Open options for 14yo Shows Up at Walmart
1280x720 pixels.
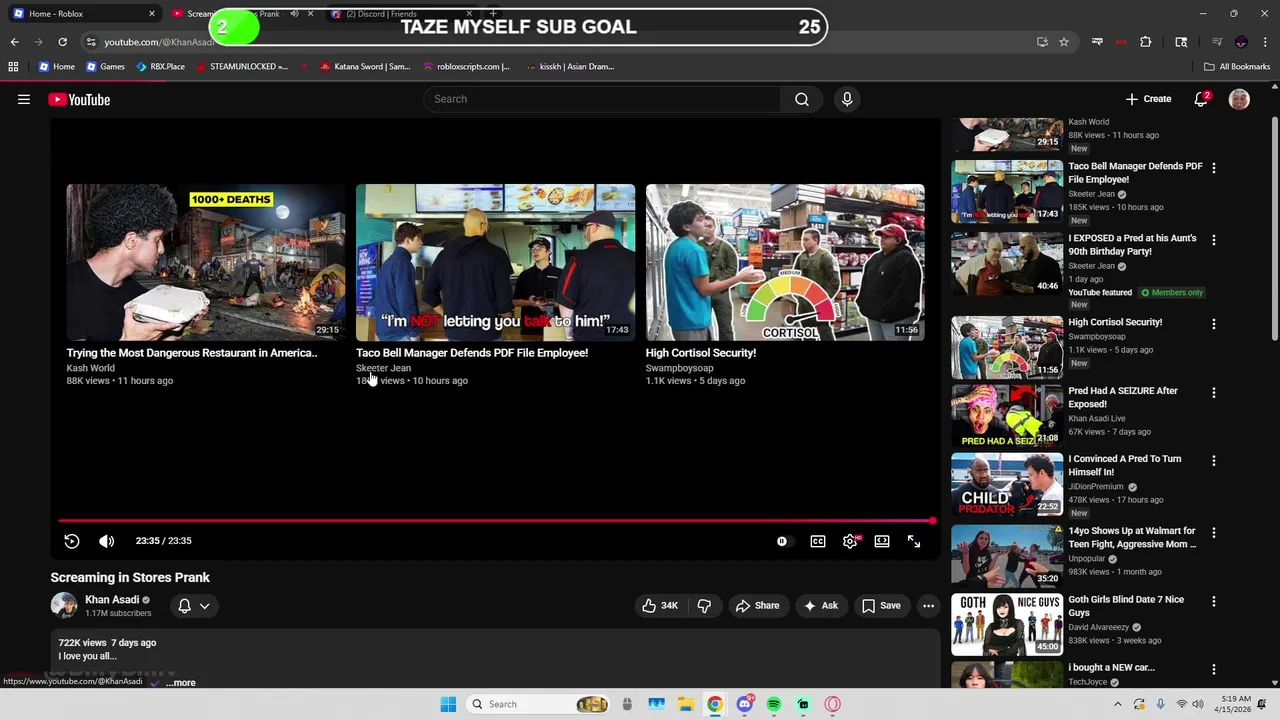(x=1213, y=533)
